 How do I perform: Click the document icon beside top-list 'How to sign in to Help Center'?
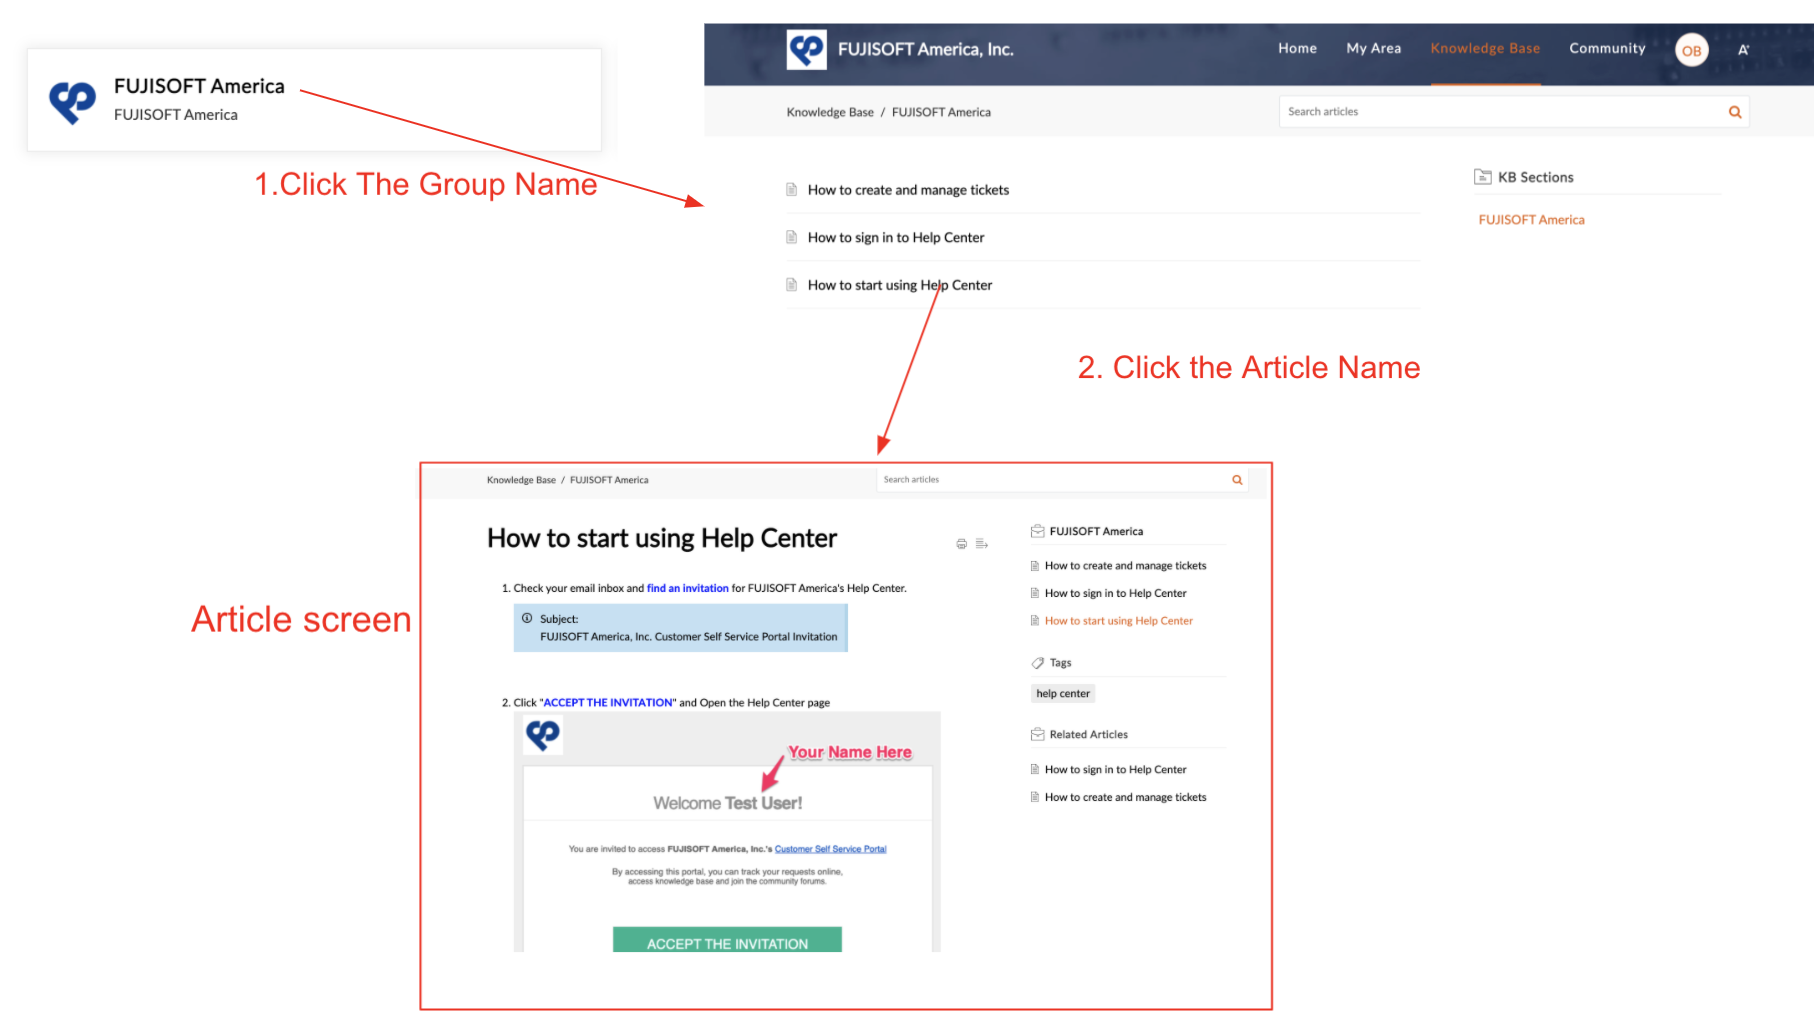click(792, 237)
